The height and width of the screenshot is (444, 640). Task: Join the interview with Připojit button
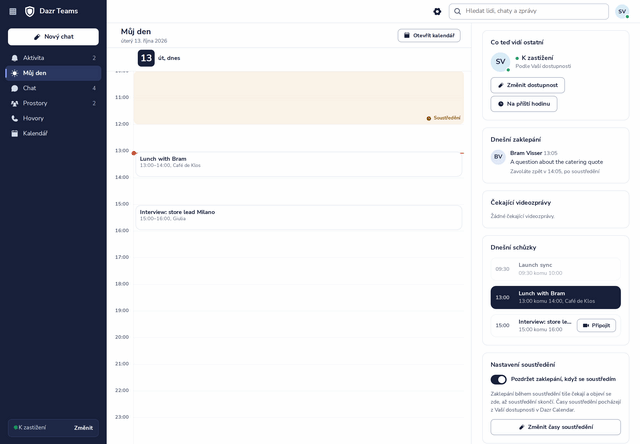click(596, 326)
